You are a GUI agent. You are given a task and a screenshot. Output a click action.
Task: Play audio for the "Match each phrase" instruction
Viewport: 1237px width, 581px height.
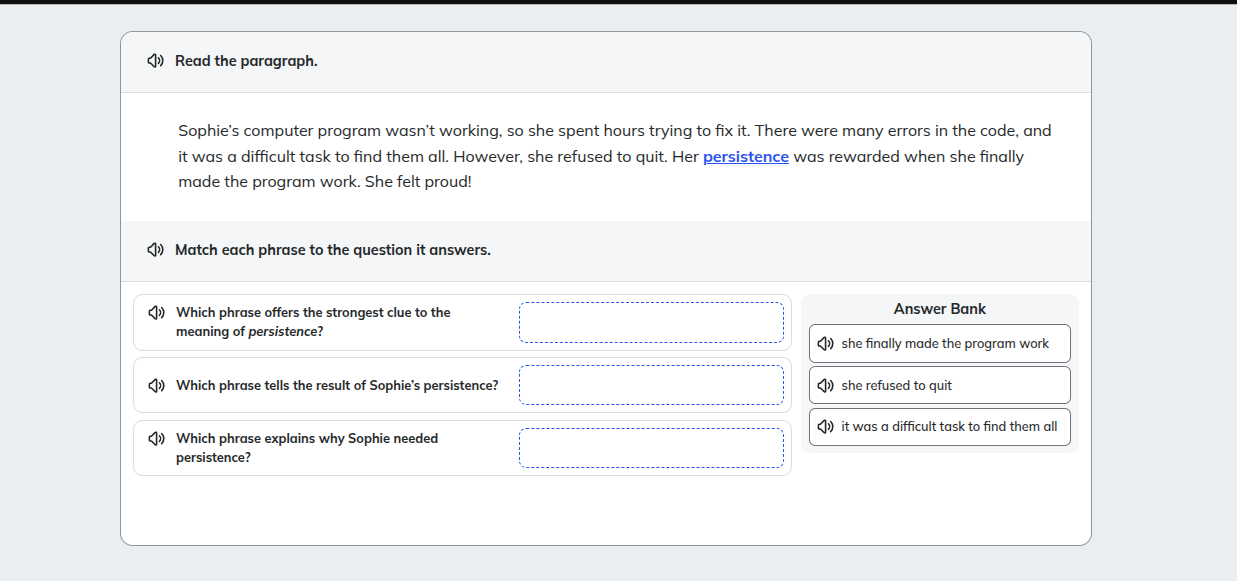click(154, 249)
